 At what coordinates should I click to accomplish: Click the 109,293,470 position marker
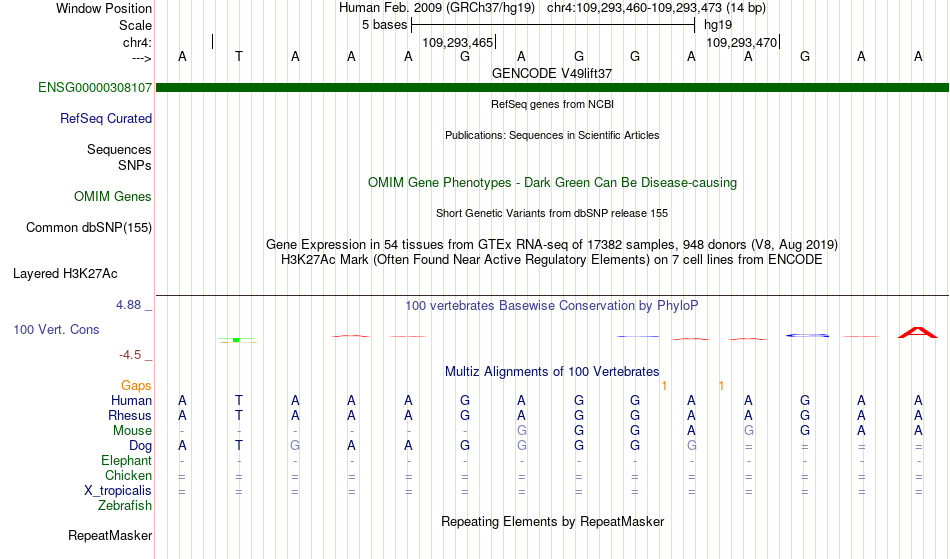point(742,42)
